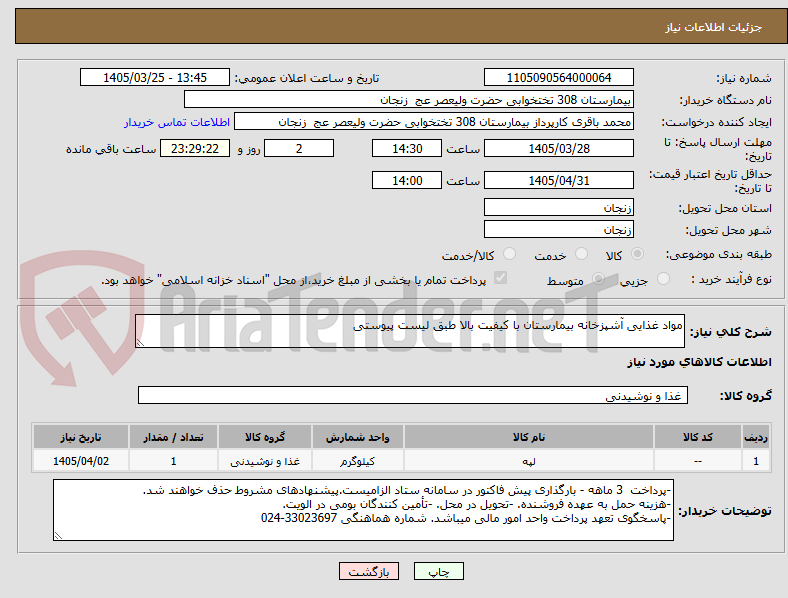Click the item code cell showing --
Image resolution: width=788 pixels, height=598 pixels.
[698, 461]
